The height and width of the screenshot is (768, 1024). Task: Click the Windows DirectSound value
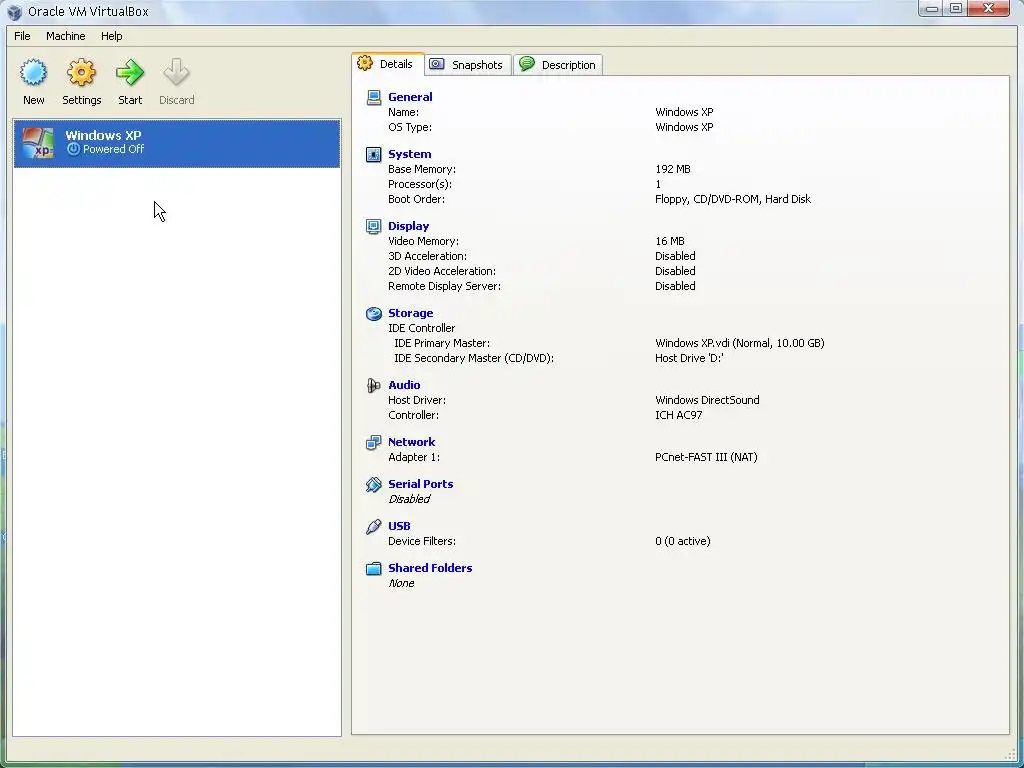click(x=707, y=400)
